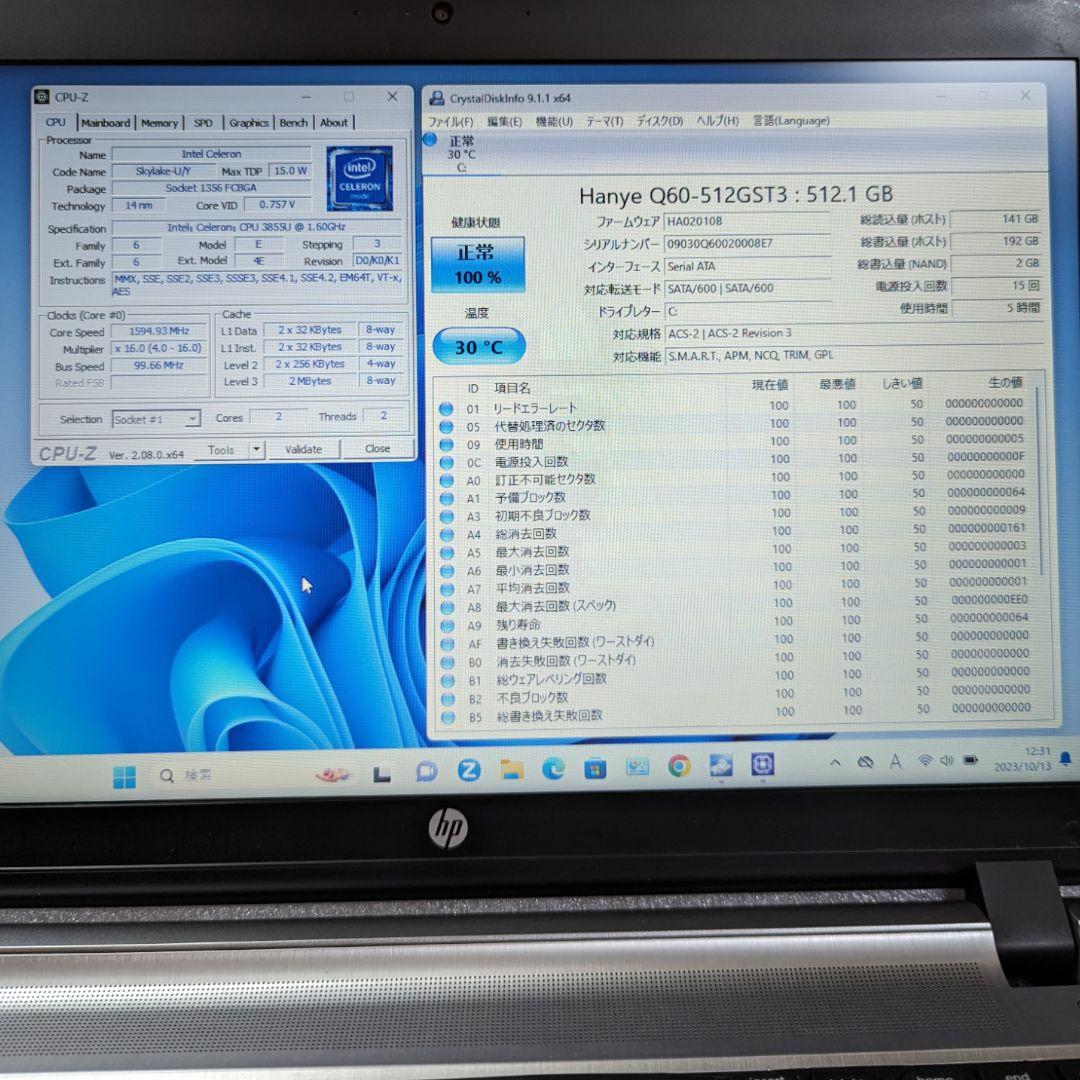Open File Explorer from the taskbar
The height and width of the screenshot is (1080, 1080).
coord(512,769)
